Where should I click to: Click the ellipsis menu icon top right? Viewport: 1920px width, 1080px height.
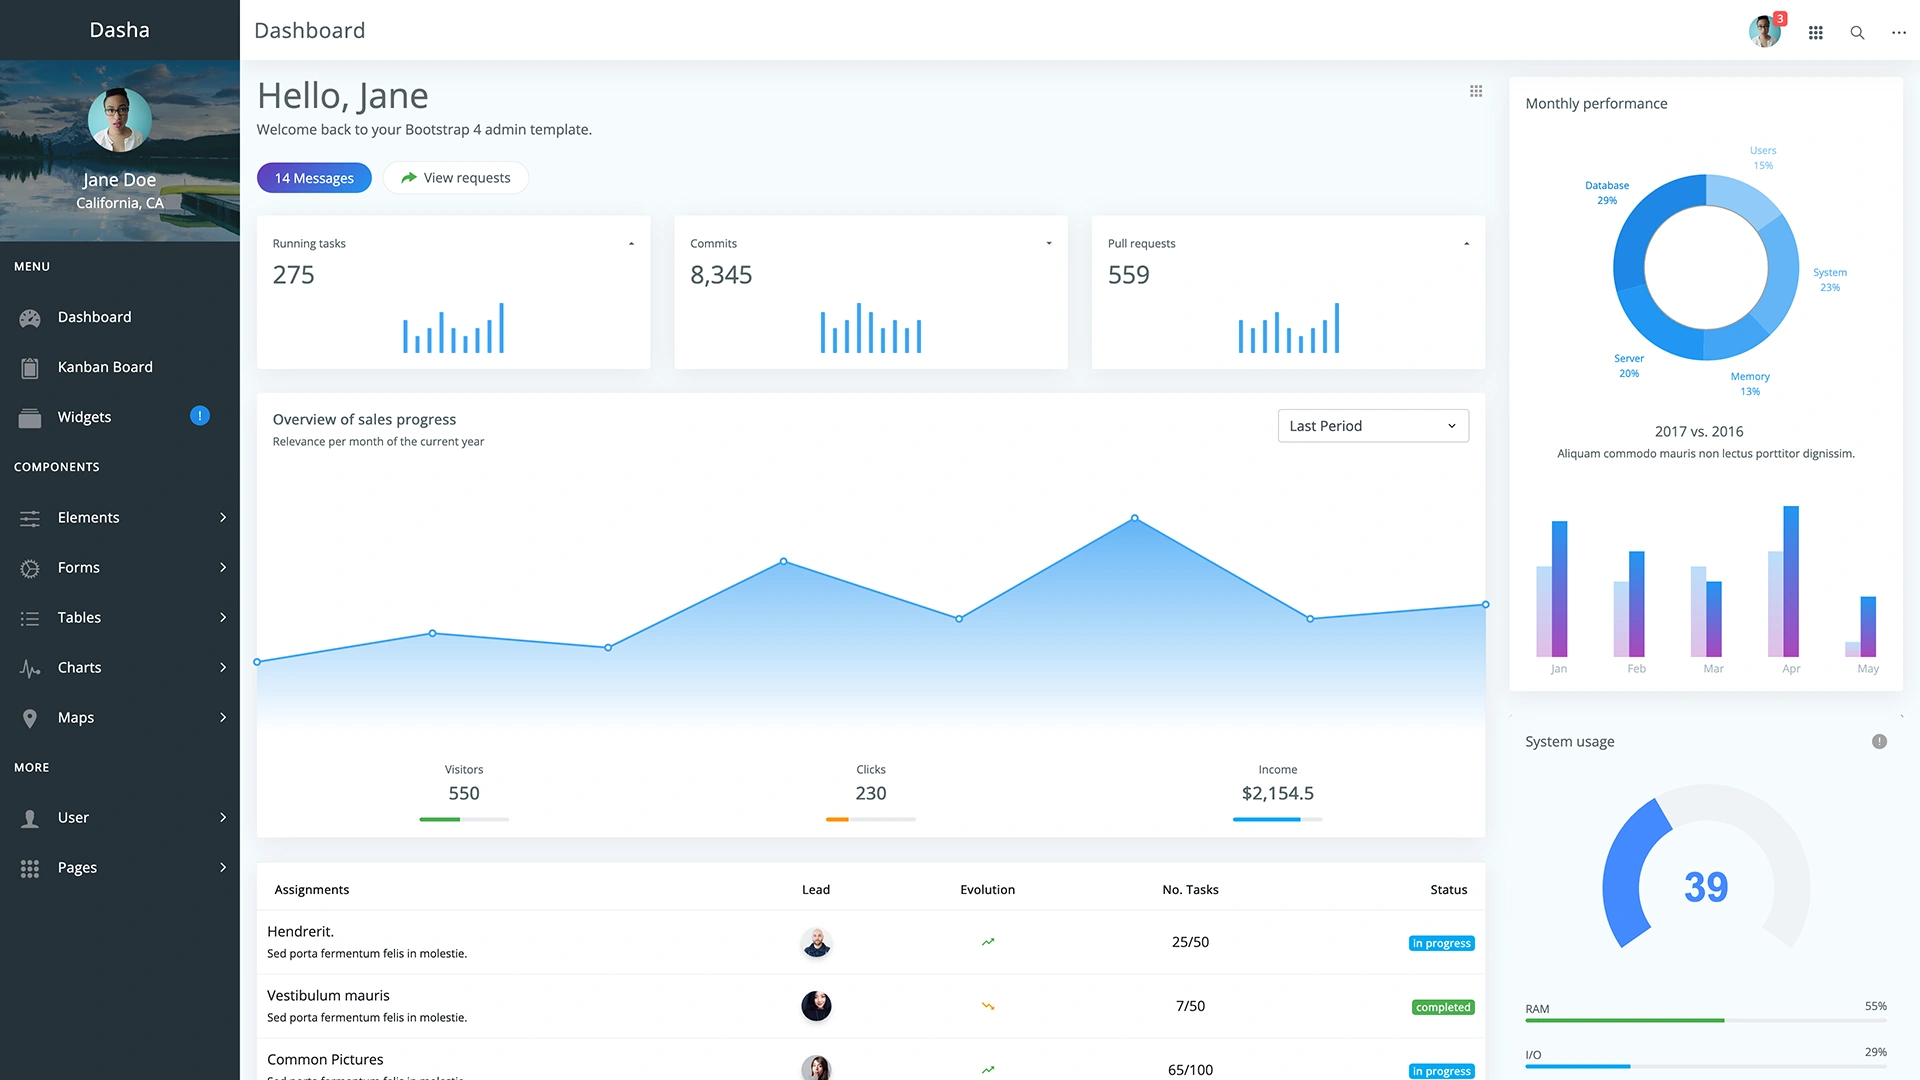point(1898,32)
